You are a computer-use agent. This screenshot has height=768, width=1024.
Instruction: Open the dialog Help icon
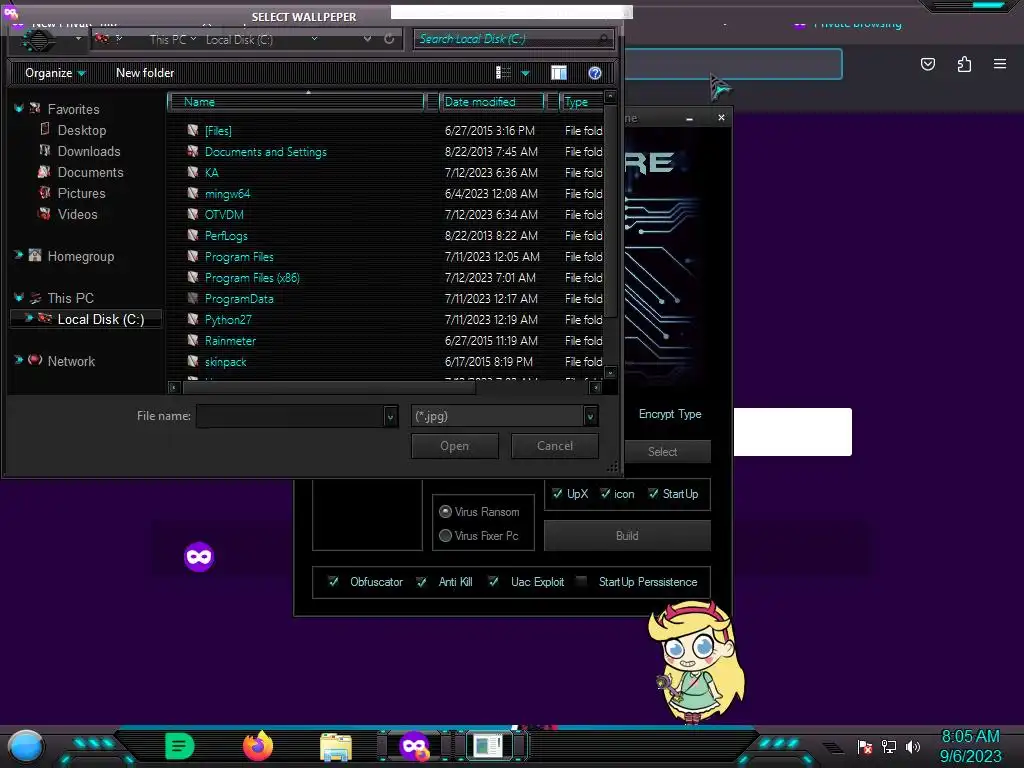(x=594, y=73)
